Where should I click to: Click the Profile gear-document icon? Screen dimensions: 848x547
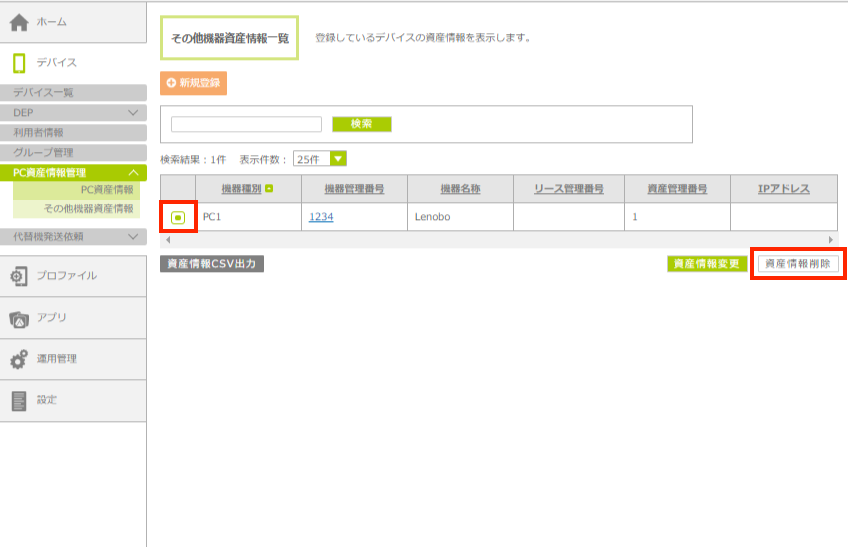click(x=18, y=276)
